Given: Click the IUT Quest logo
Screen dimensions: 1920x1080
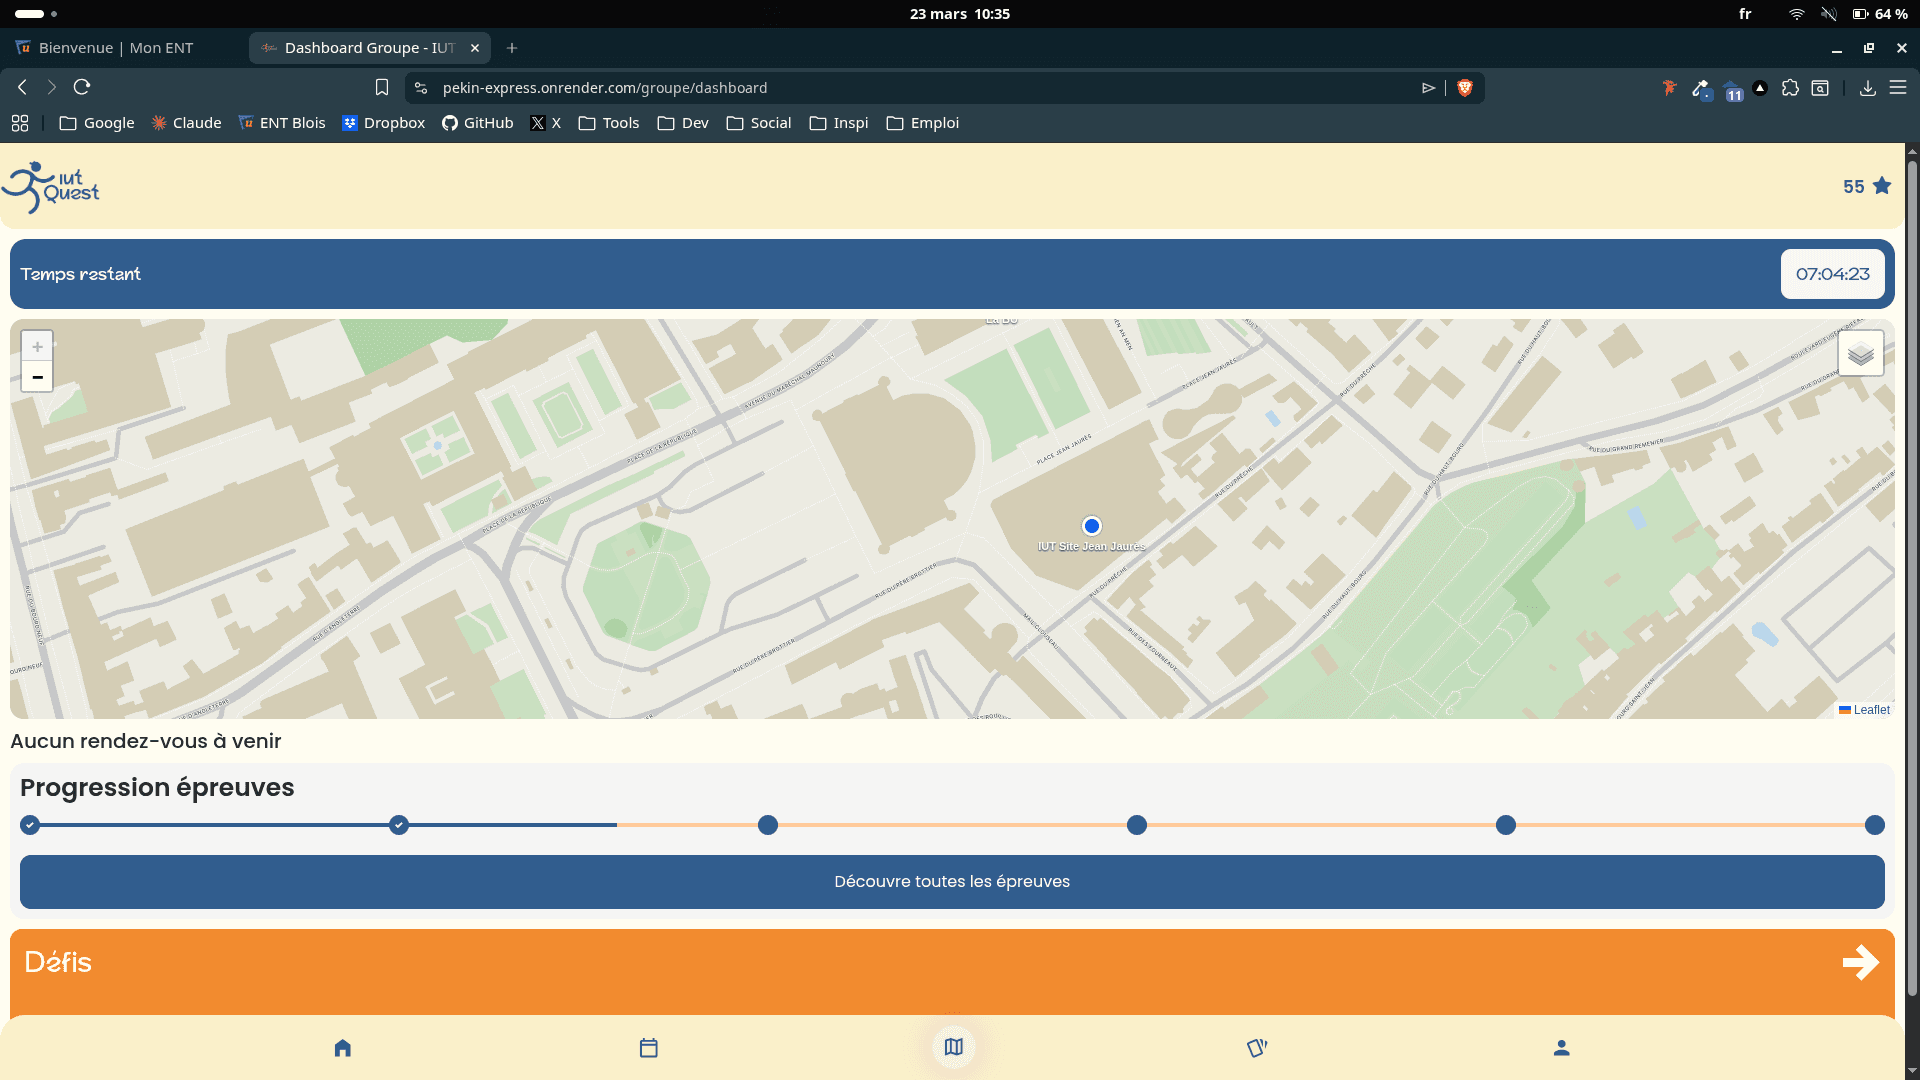Looking at the screenshot, I should click(x=52, y=187).
